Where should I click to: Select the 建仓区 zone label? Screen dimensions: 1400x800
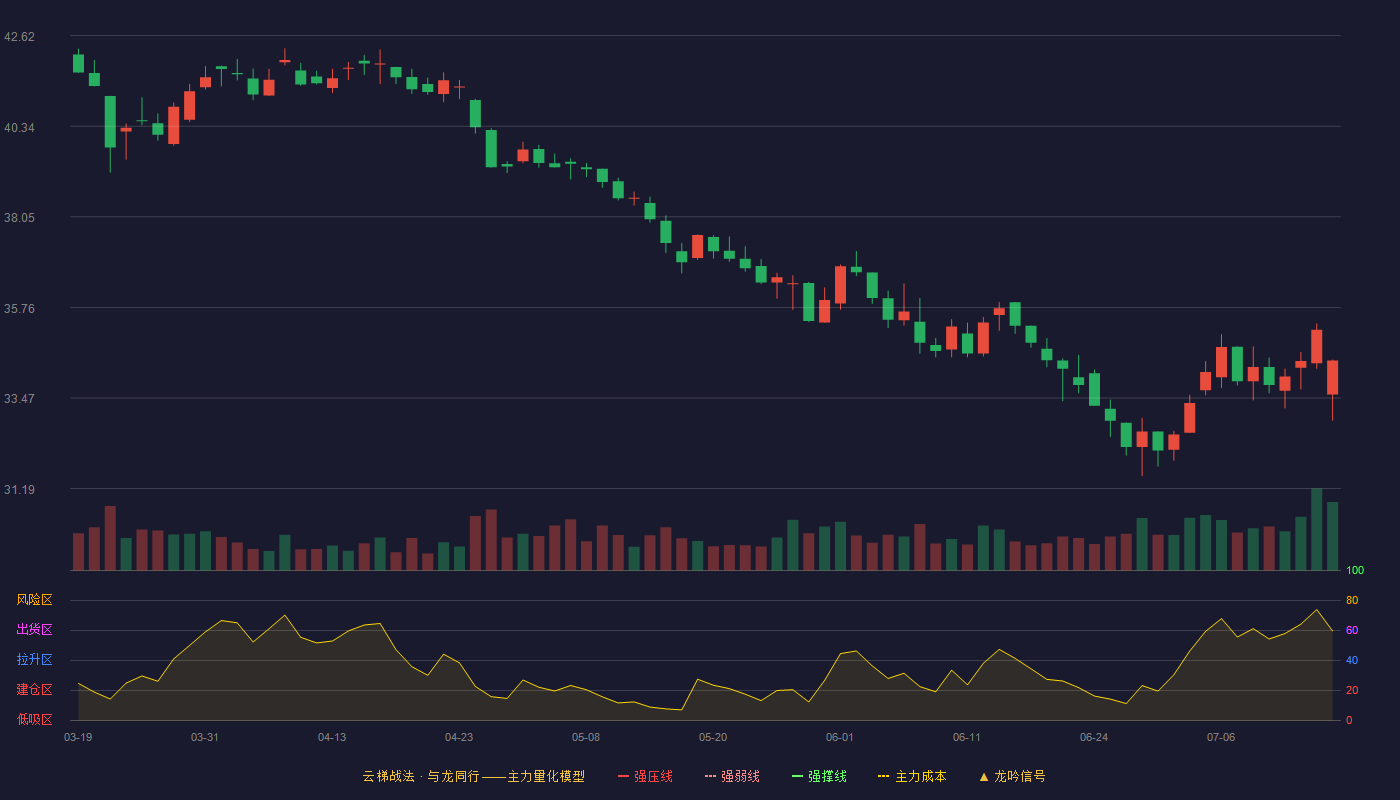(x=34, y=690)
